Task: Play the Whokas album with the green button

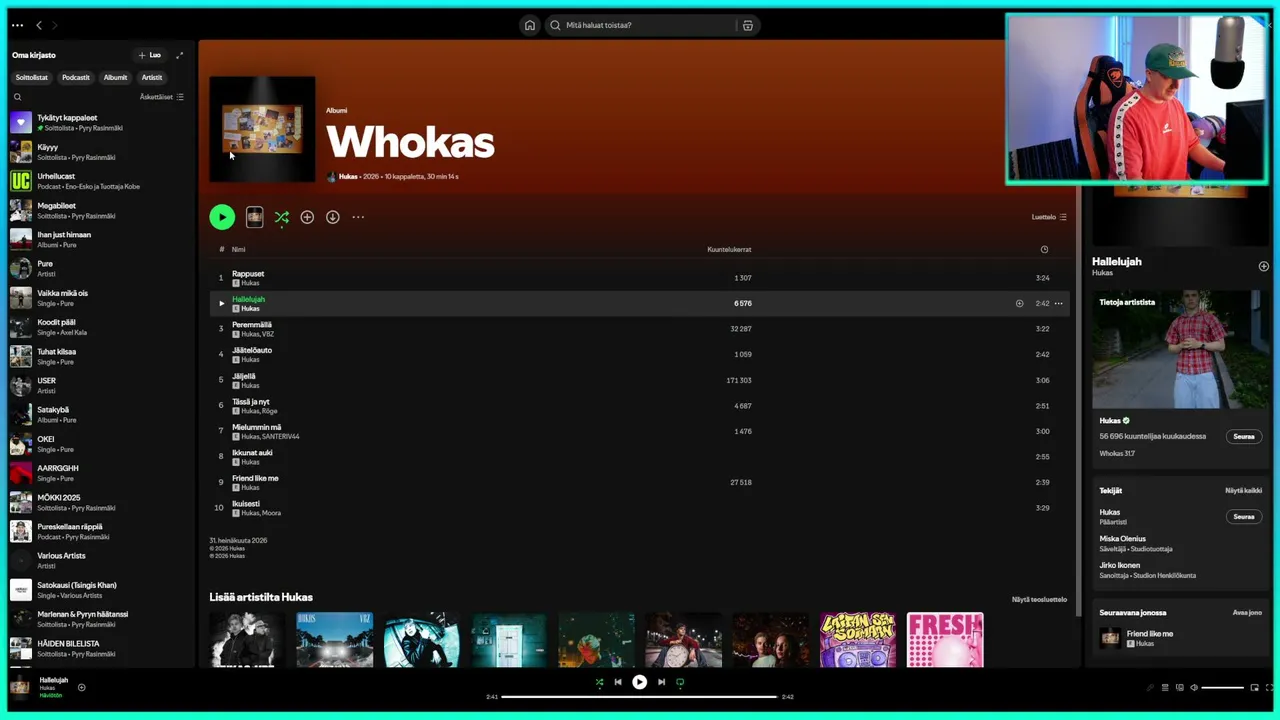Action: pyautogui.click(x=222, y=217)
